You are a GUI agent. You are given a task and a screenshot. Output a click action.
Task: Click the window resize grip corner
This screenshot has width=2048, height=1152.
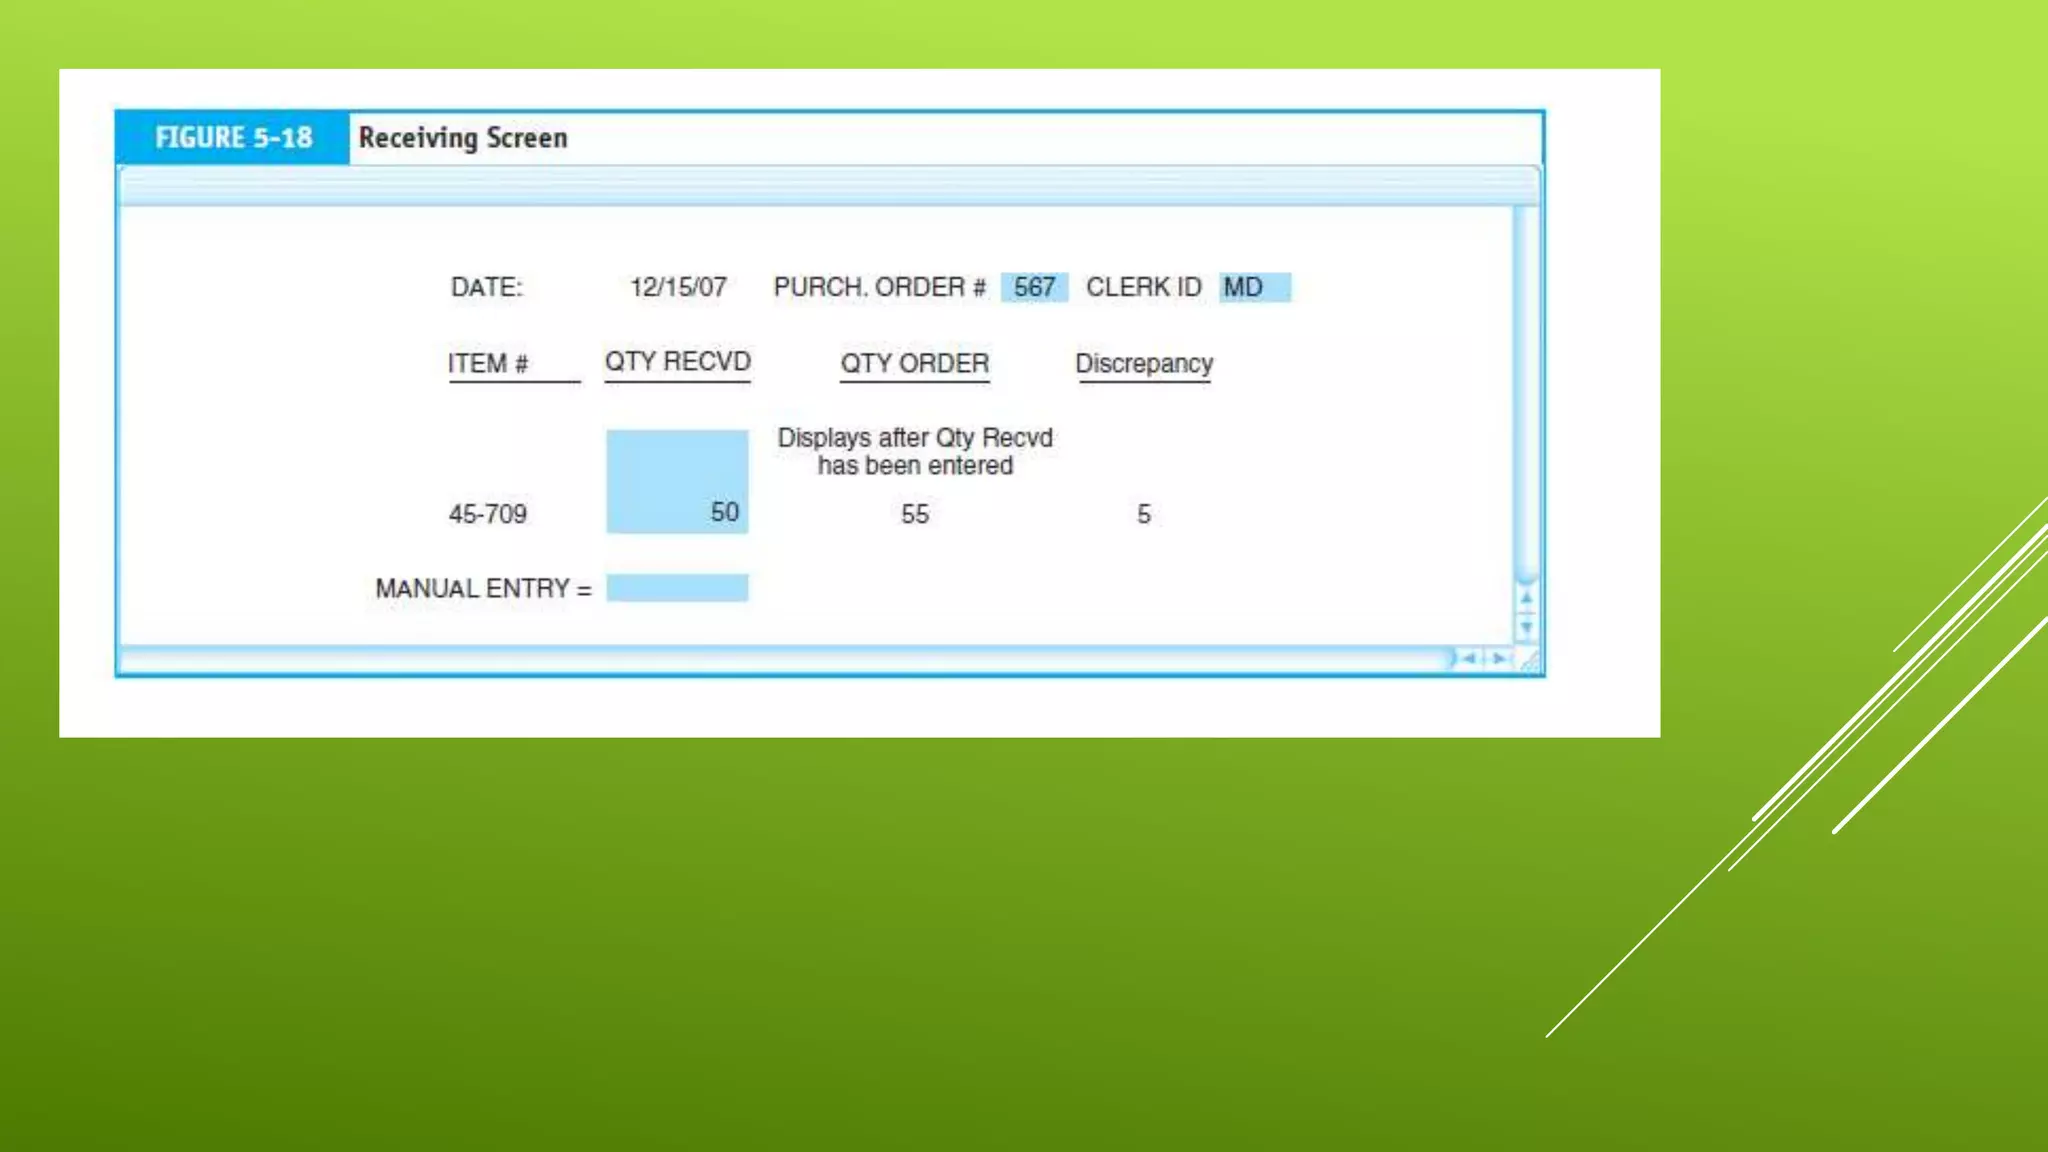coord(1529,661)
